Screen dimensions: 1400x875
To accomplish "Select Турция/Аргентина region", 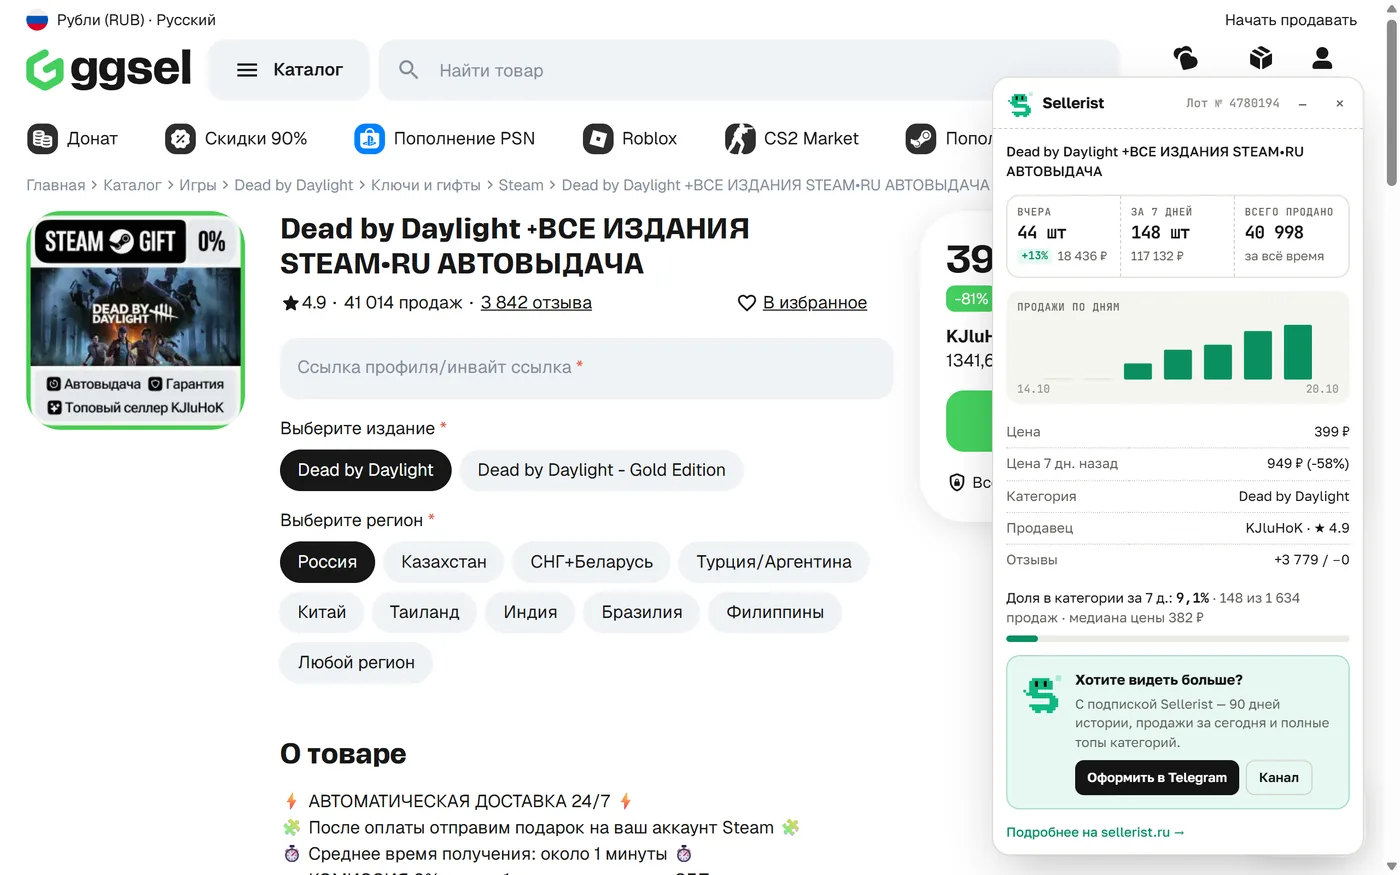I will pyautogui.click(x=774, y=562).
